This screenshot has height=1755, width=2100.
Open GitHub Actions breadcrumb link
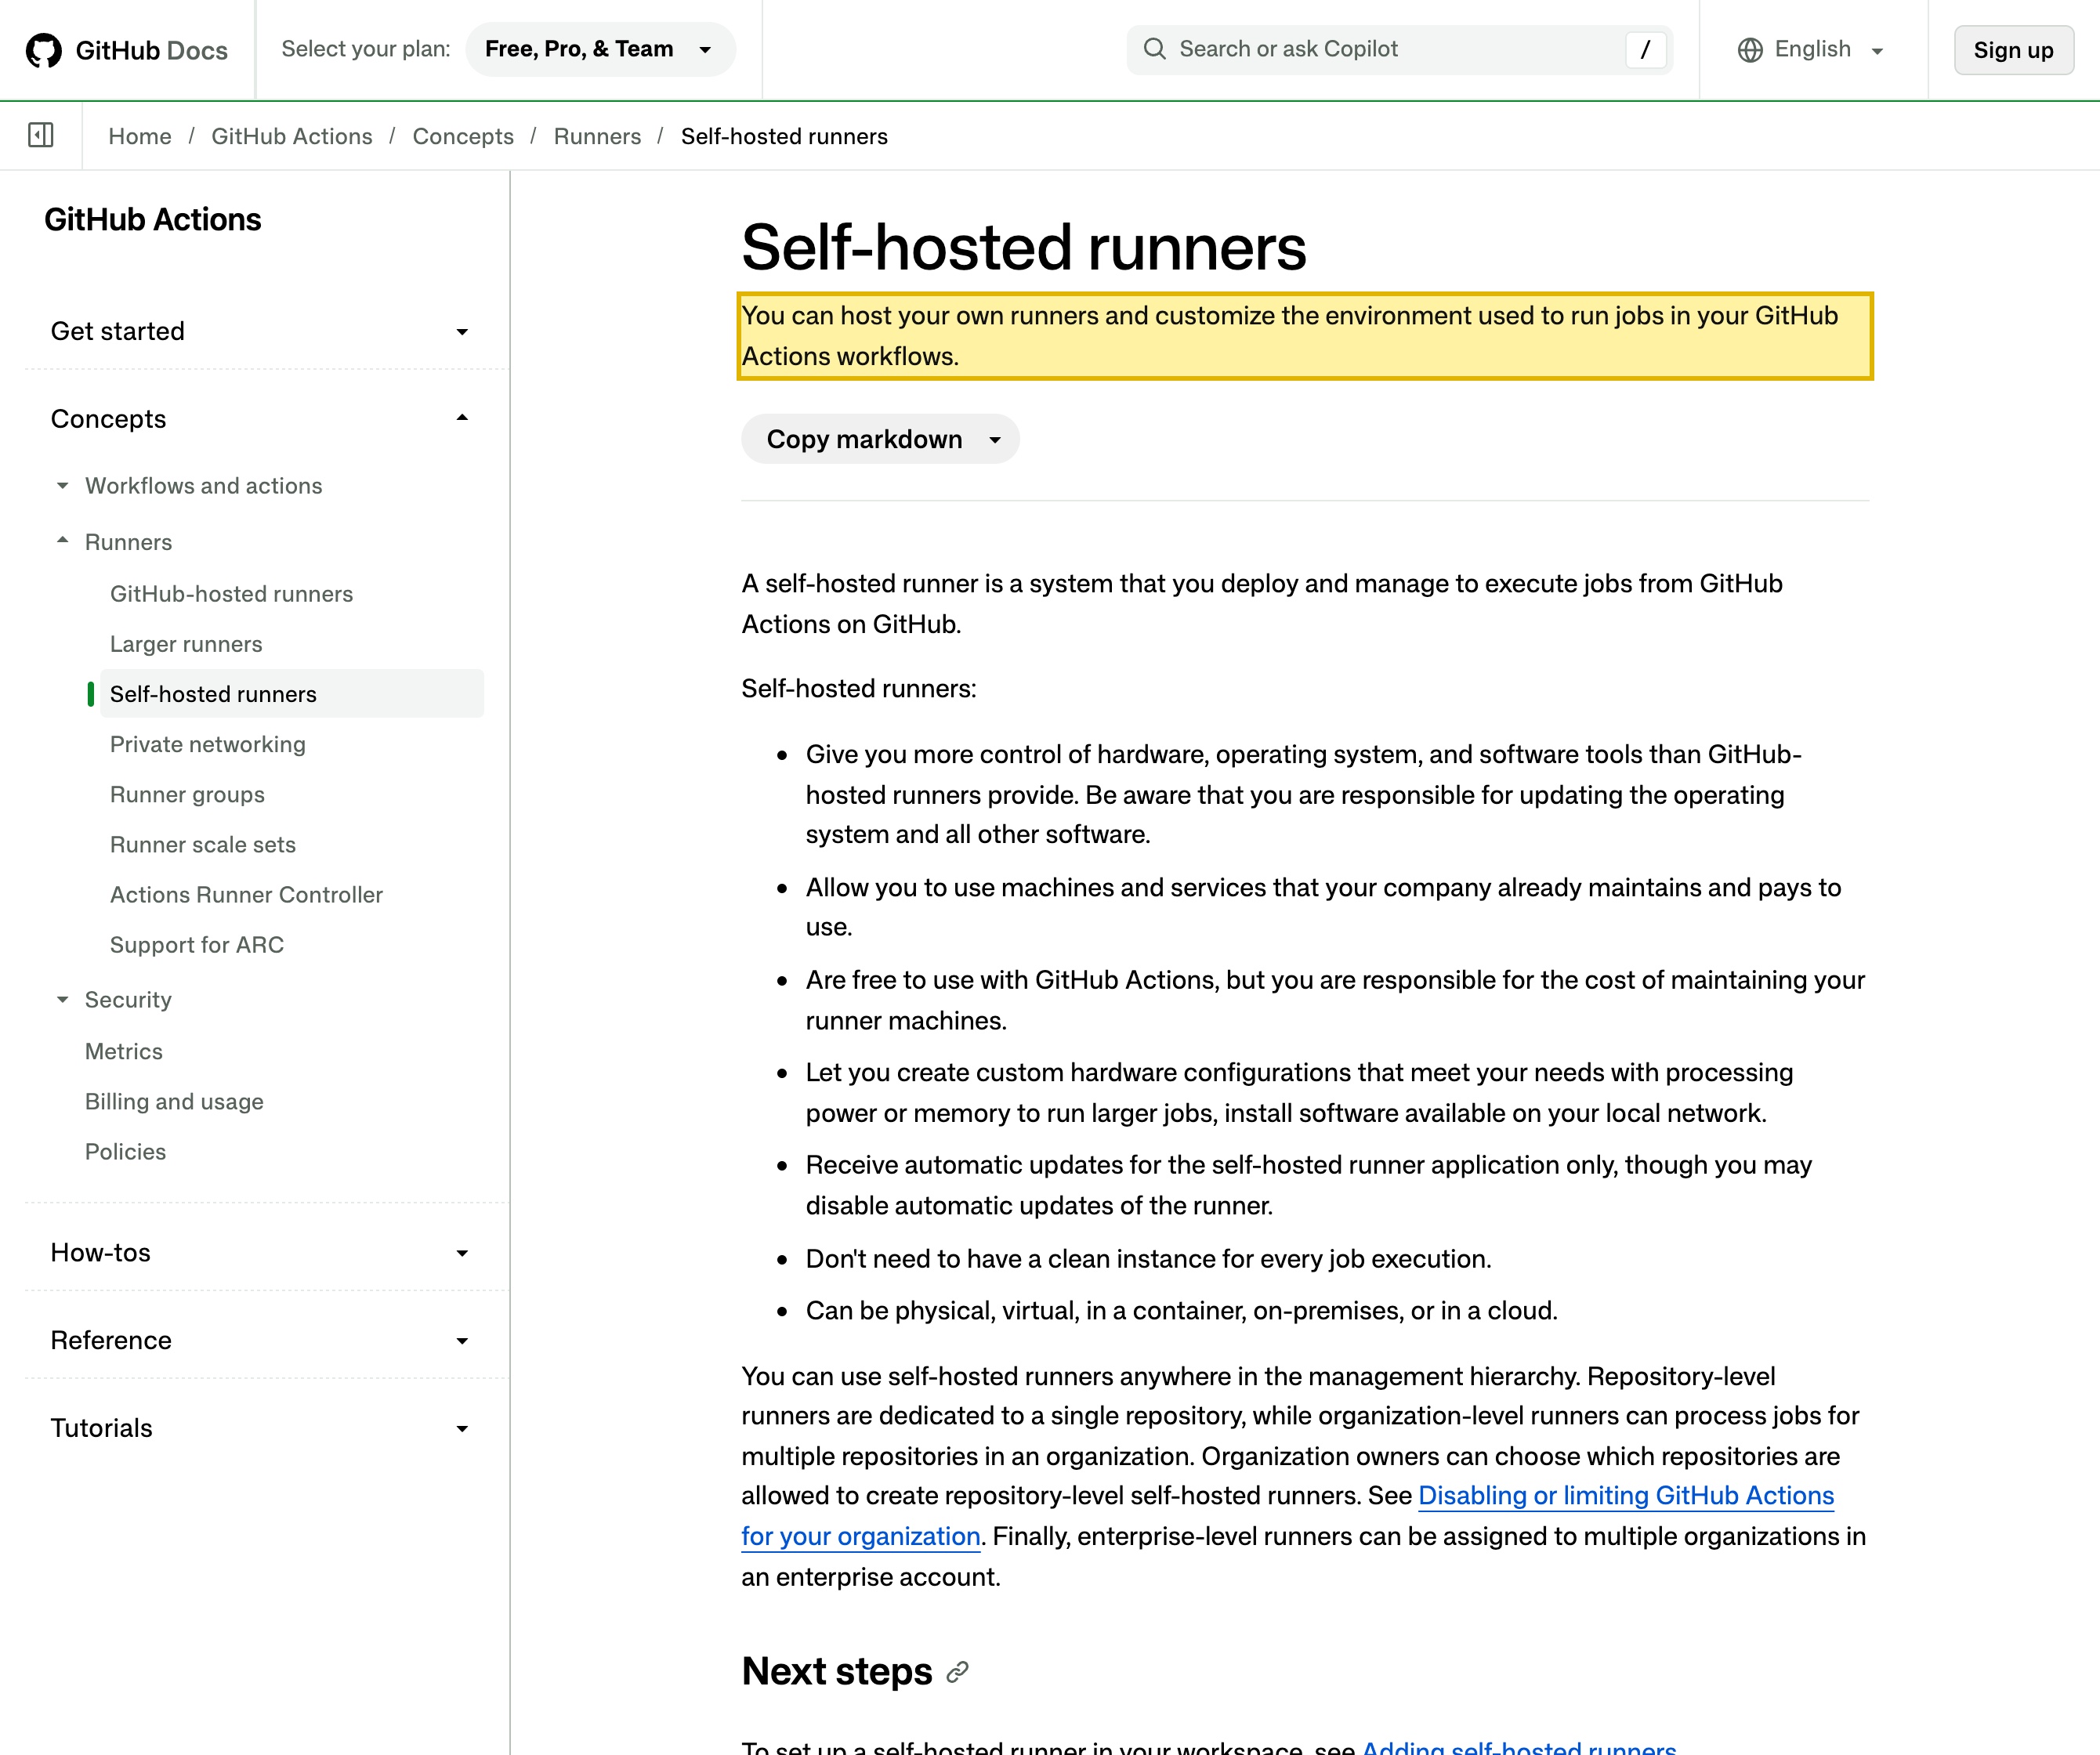(291, 136)
